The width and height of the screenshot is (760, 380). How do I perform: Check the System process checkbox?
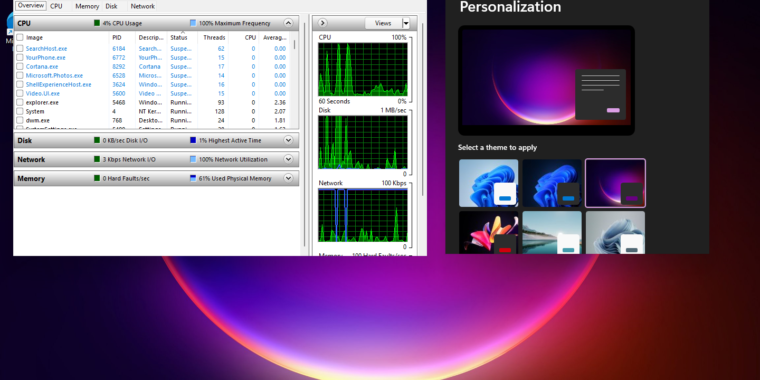(20, 111)
